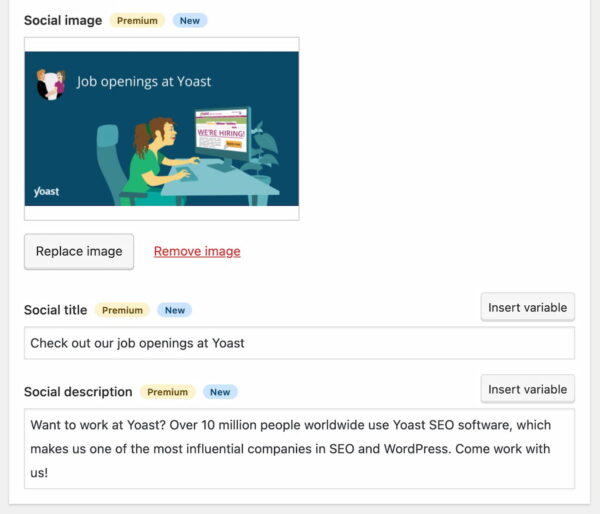600x514 pixels.
Task: Click New badge beside Social description
Action: [x=220, y=392]
